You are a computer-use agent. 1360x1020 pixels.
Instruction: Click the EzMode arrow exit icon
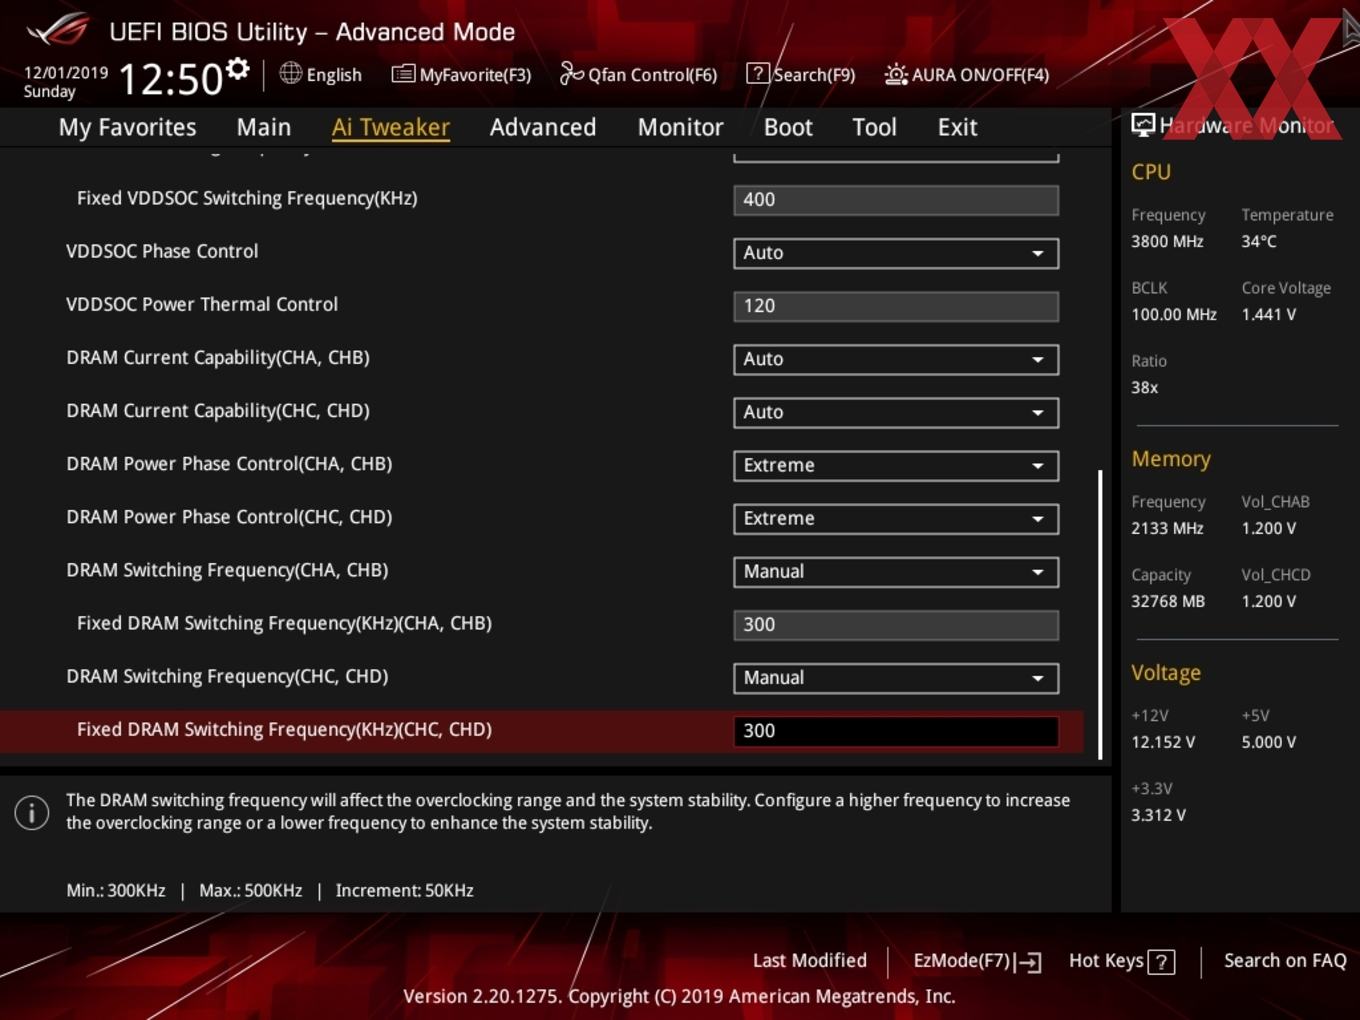coord(1028,962)
